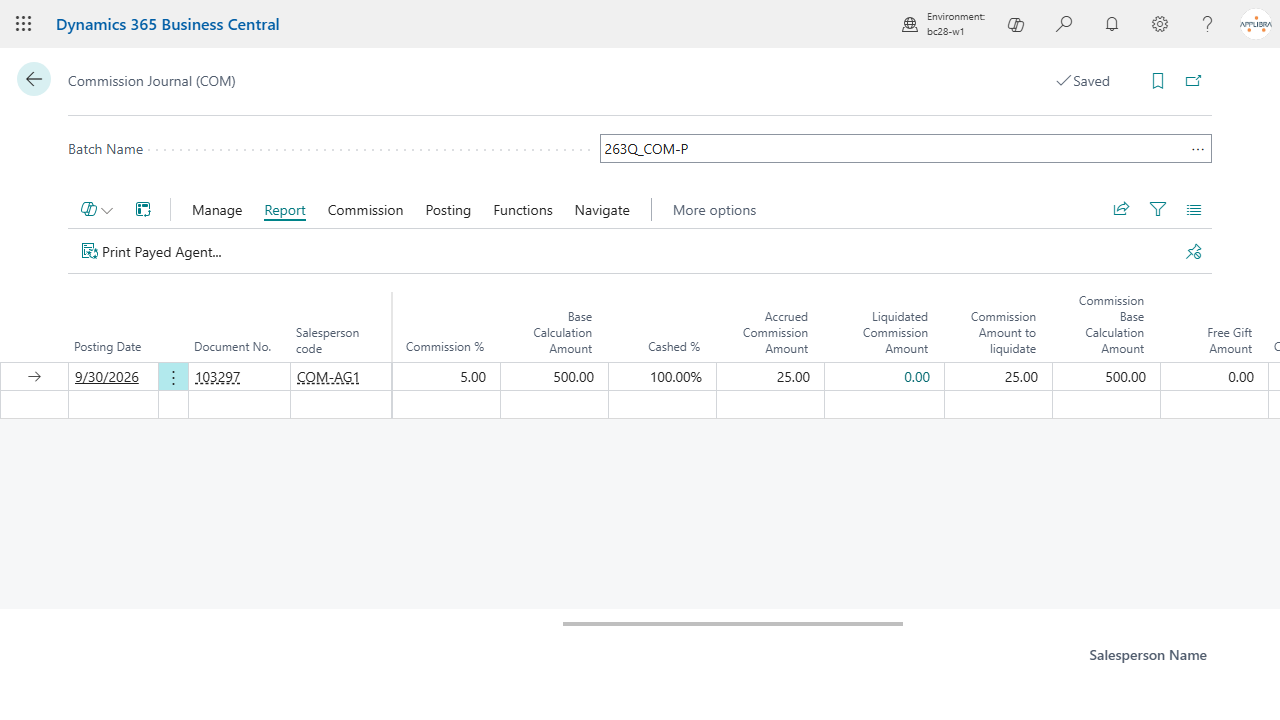Open Batch Name lookup ellipsis
Image resolution: width=1280 pixels, height=720 pixels.
tap(1198, 149)
